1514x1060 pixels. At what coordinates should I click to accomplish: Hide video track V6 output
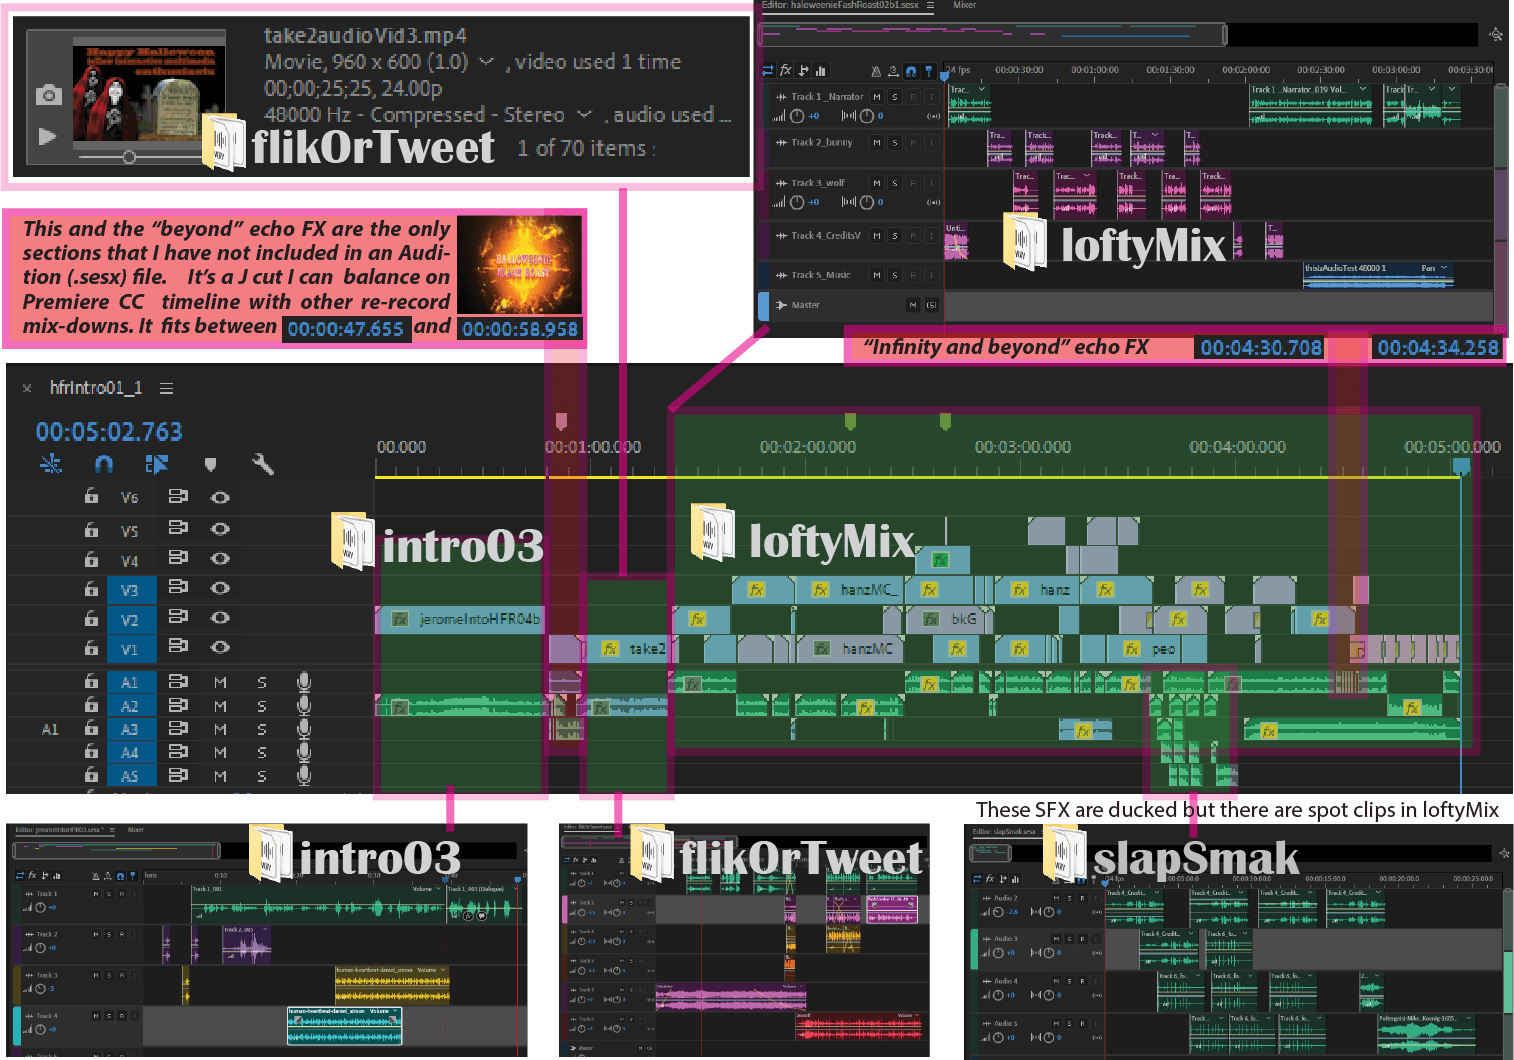click(x=220, y=497)
